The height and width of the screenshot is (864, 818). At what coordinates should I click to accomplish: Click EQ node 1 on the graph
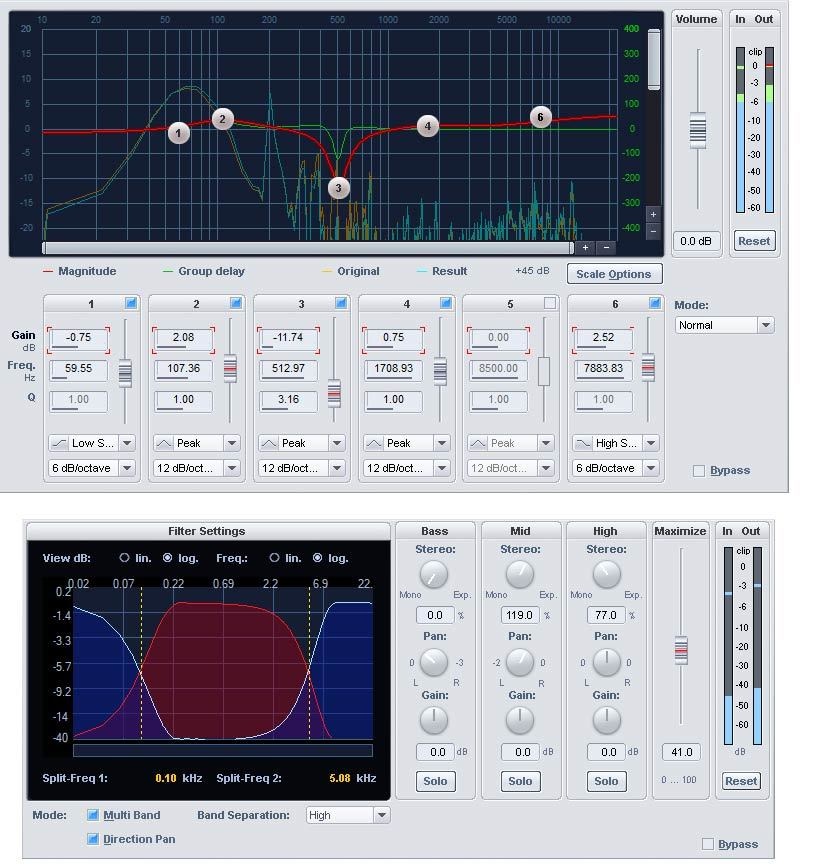pos(179,133)
